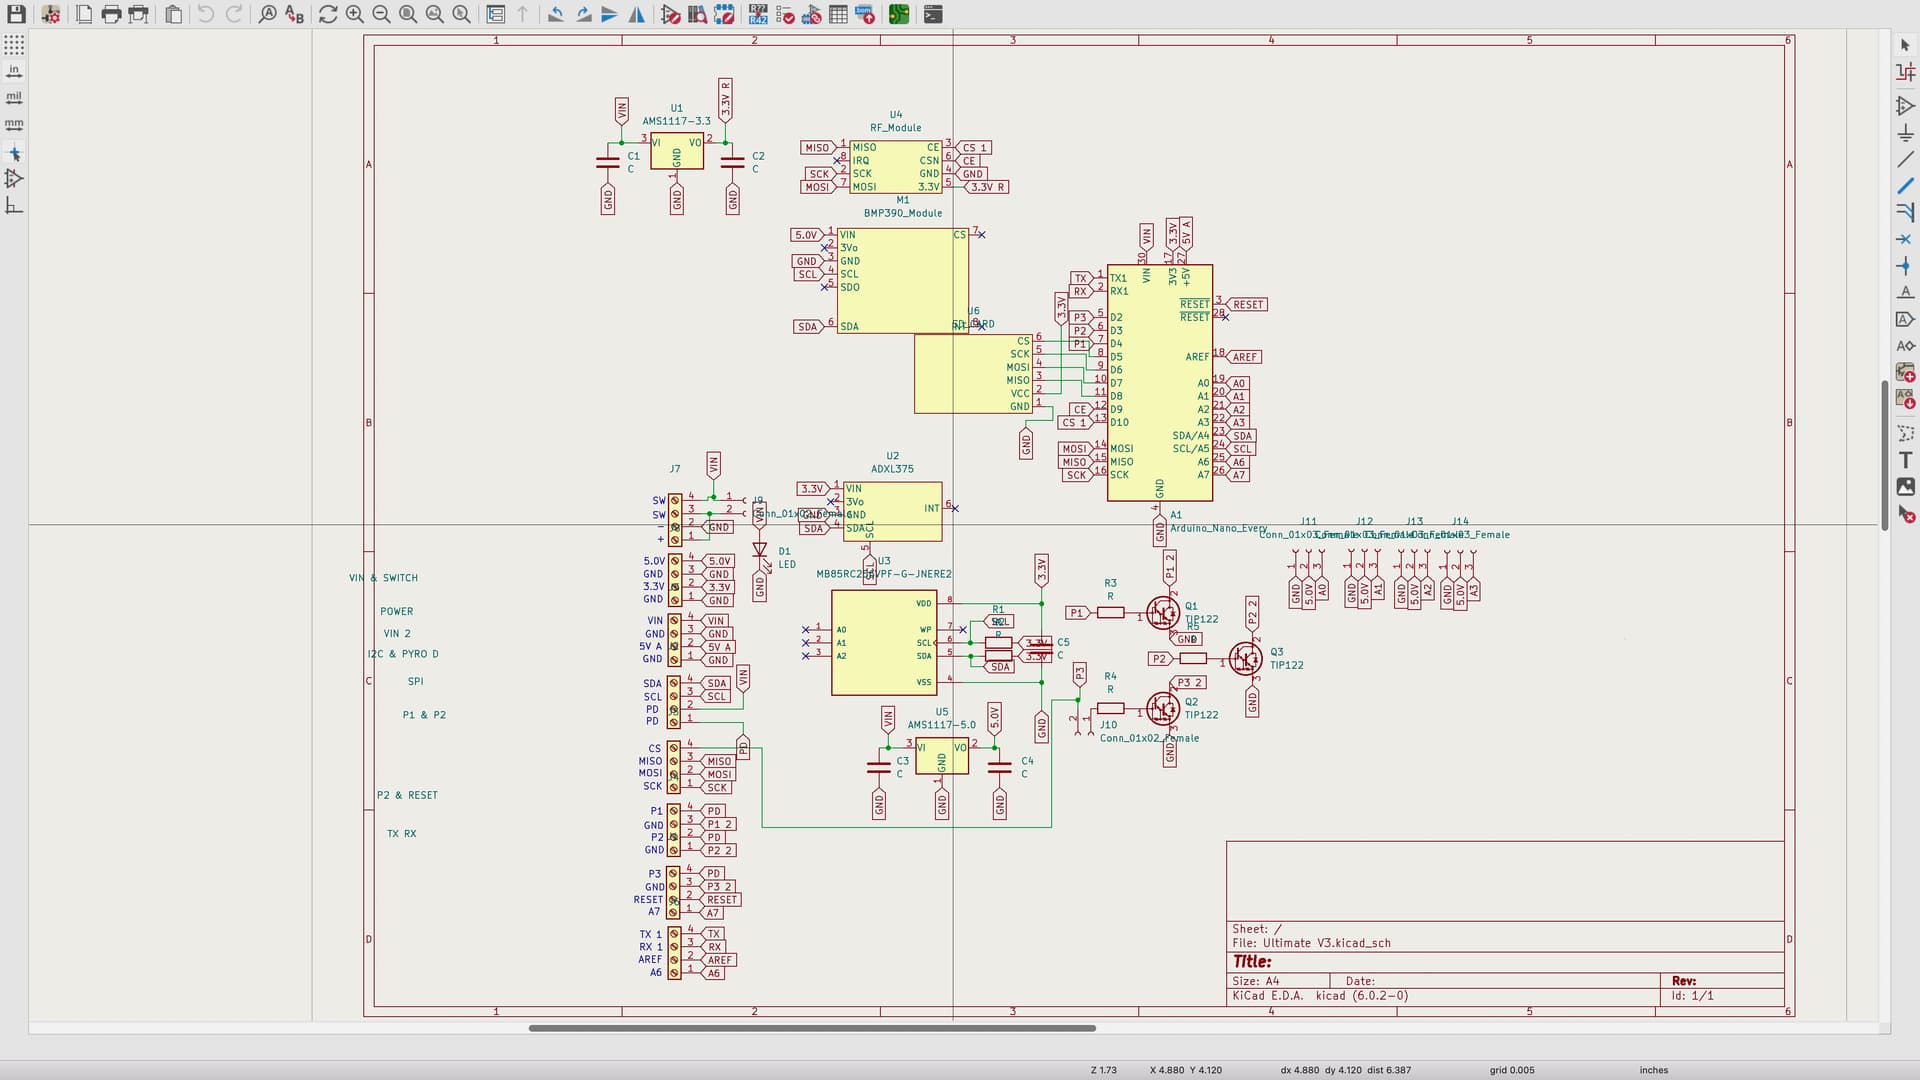Rotate selection counterclockwise

point(556,15)
